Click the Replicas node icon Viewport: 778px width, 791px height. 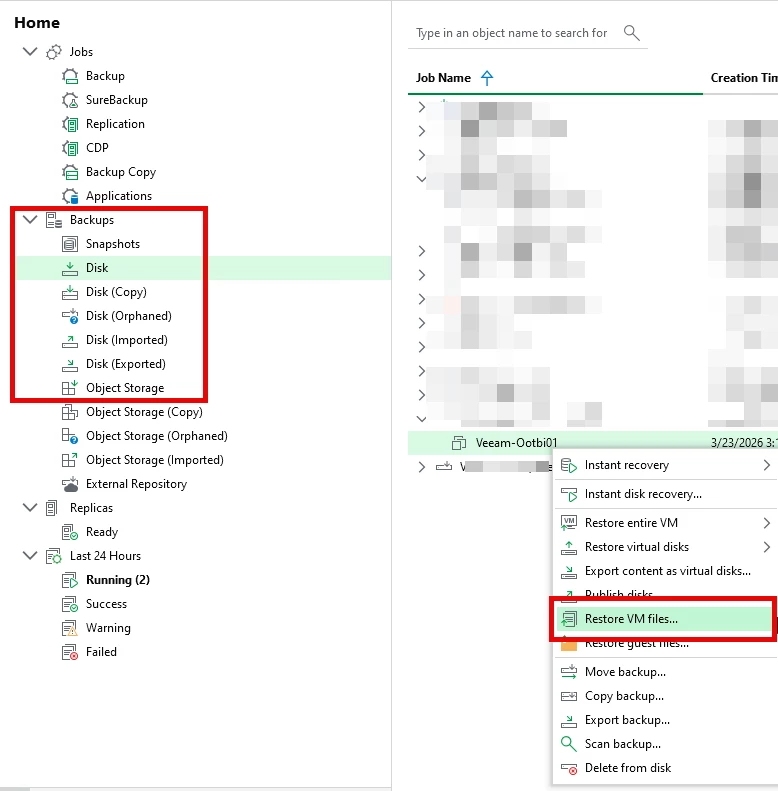pyautogui.click(x=52, y=508)
